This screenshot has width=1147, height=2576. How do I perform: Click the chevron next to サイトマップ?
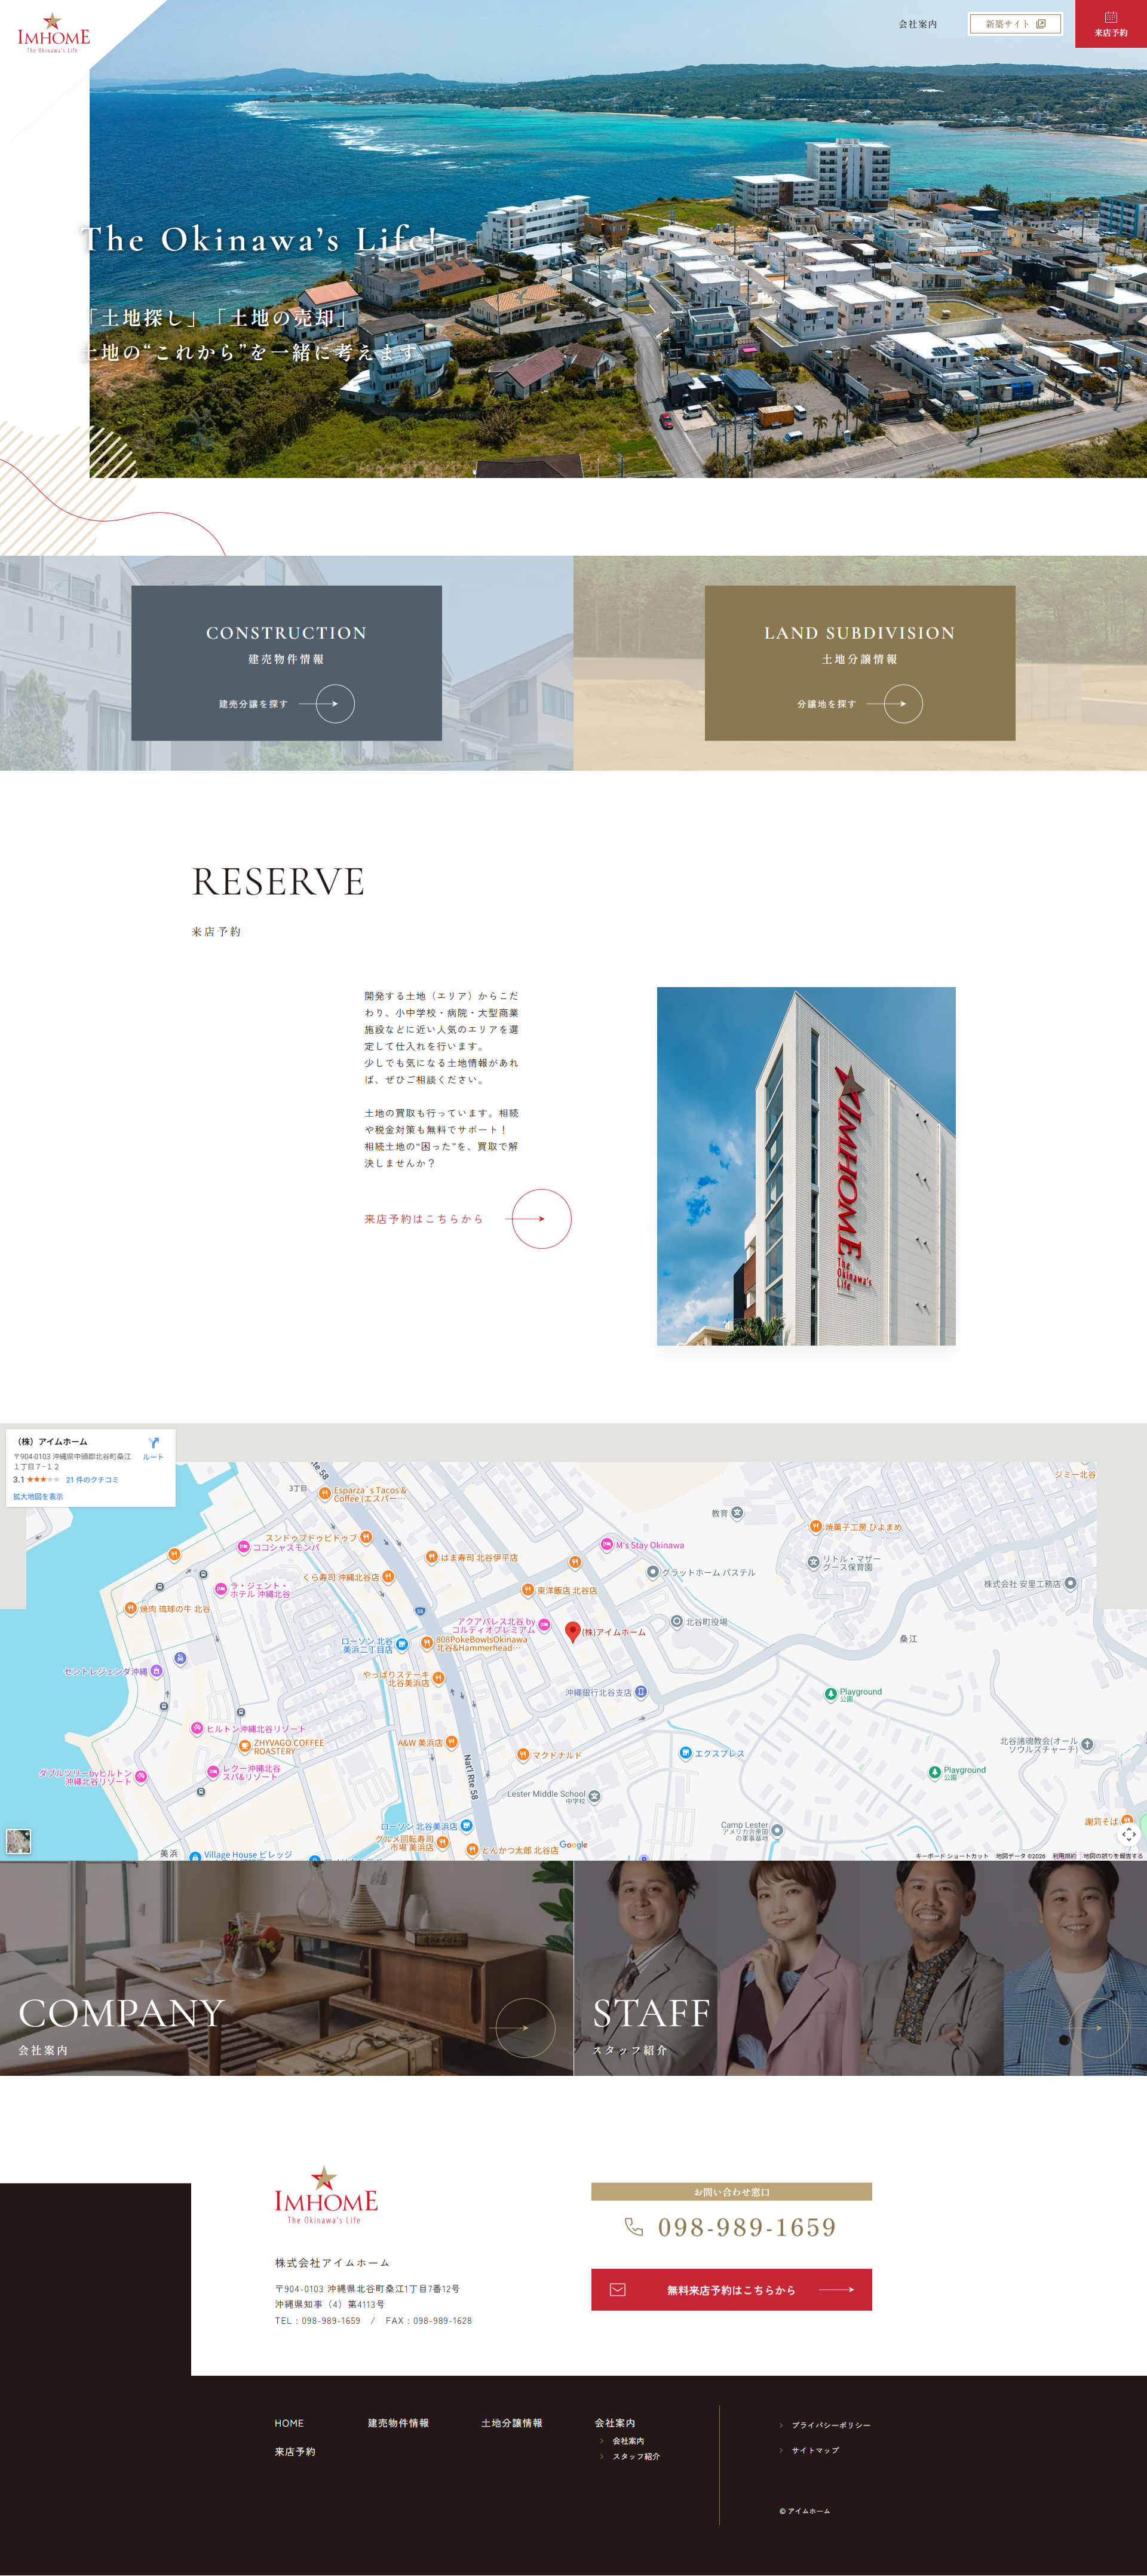point(782,2450)
